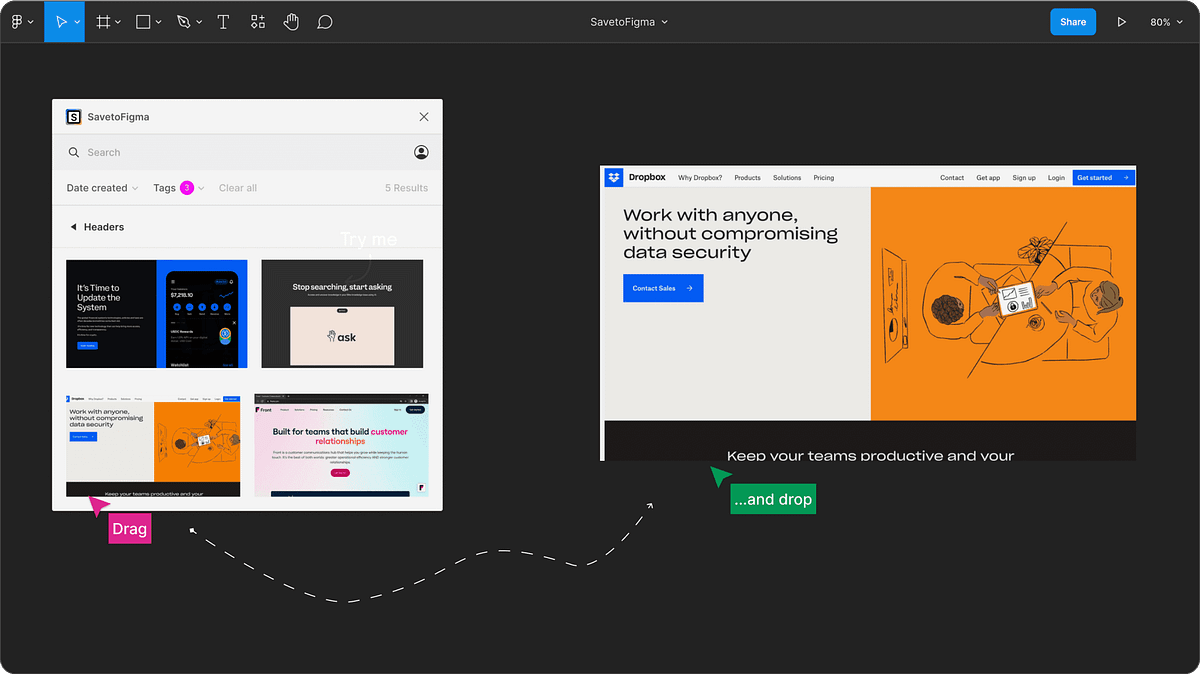Select the Pen tool
Image resolution: width=1200 pixels, height=674 pixels.
[x=185, y=21]
